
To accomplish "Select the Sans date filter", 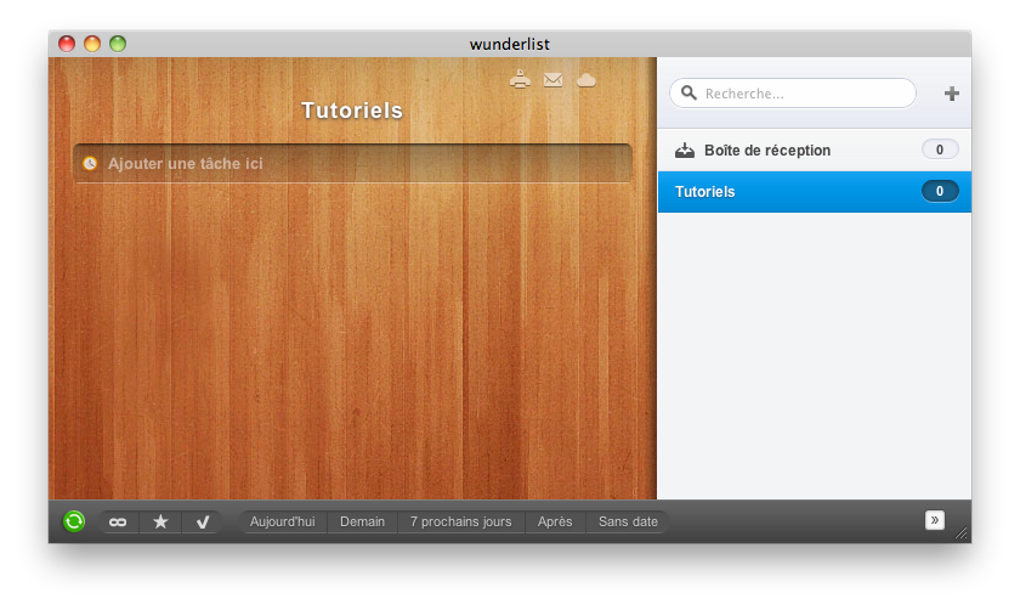I will click(x=628, y=522).
